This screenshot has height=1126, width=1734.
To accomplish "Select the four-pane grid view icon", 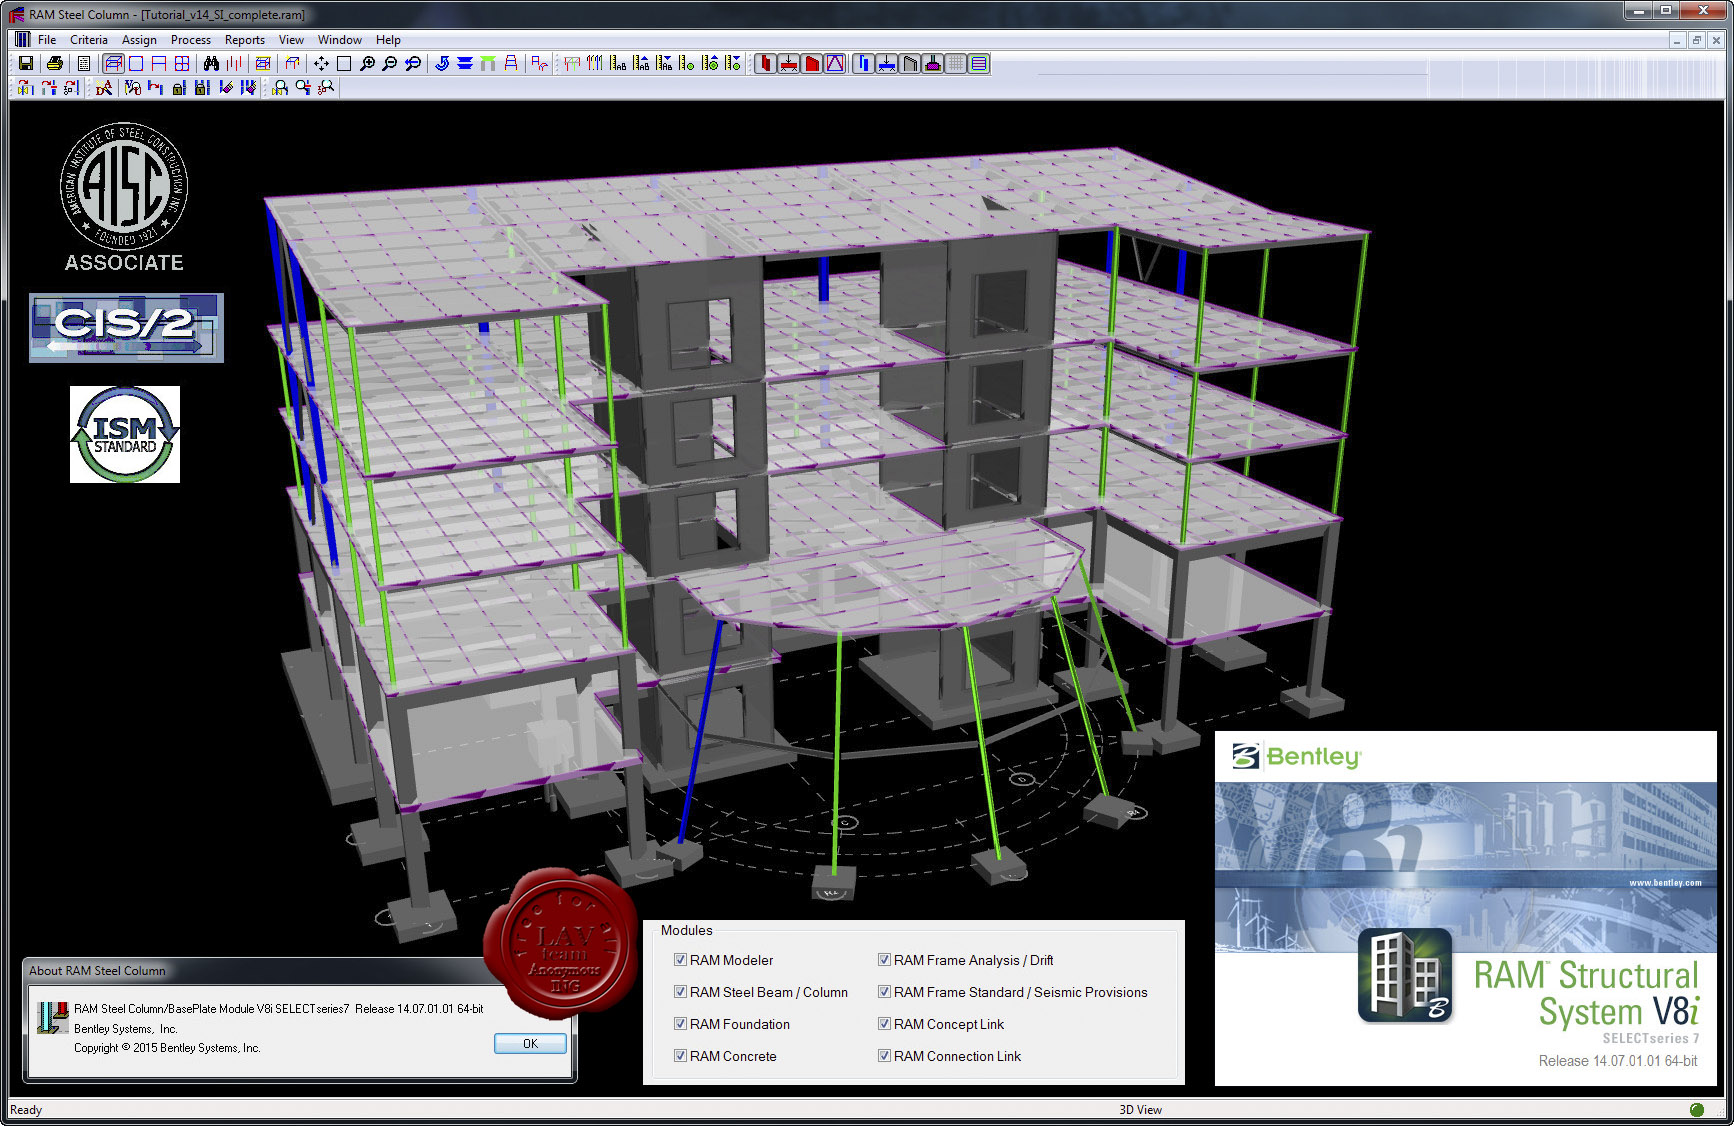I will tap(182, 63).
